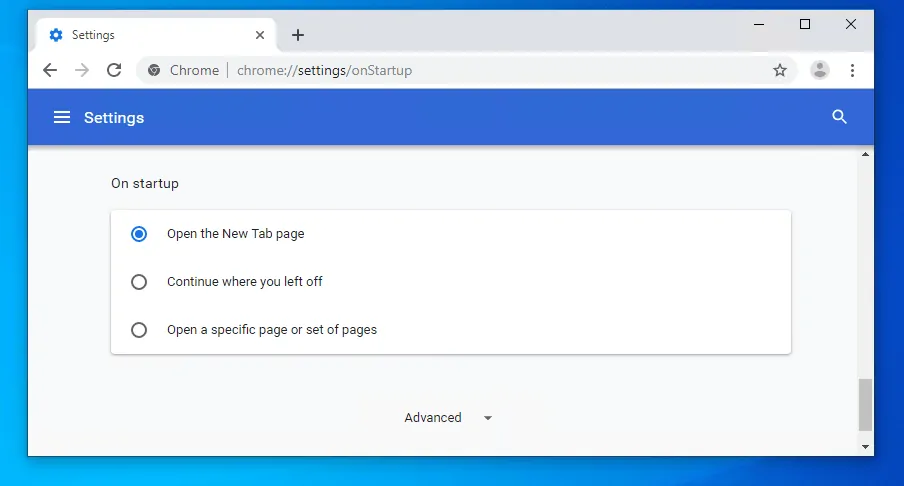This screenshot has width=904, height=486.
Task: Click the Settings tab gear icon
Action: (56, 35)
